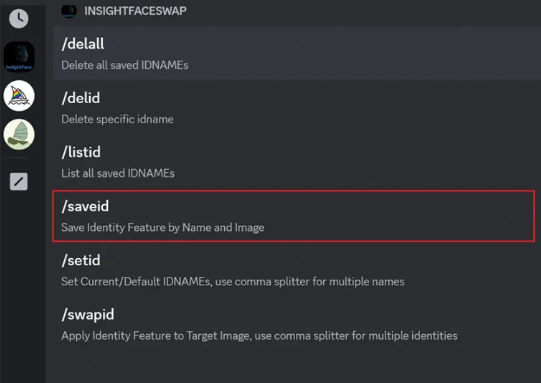Select the highlighted /saveid command

294,216
